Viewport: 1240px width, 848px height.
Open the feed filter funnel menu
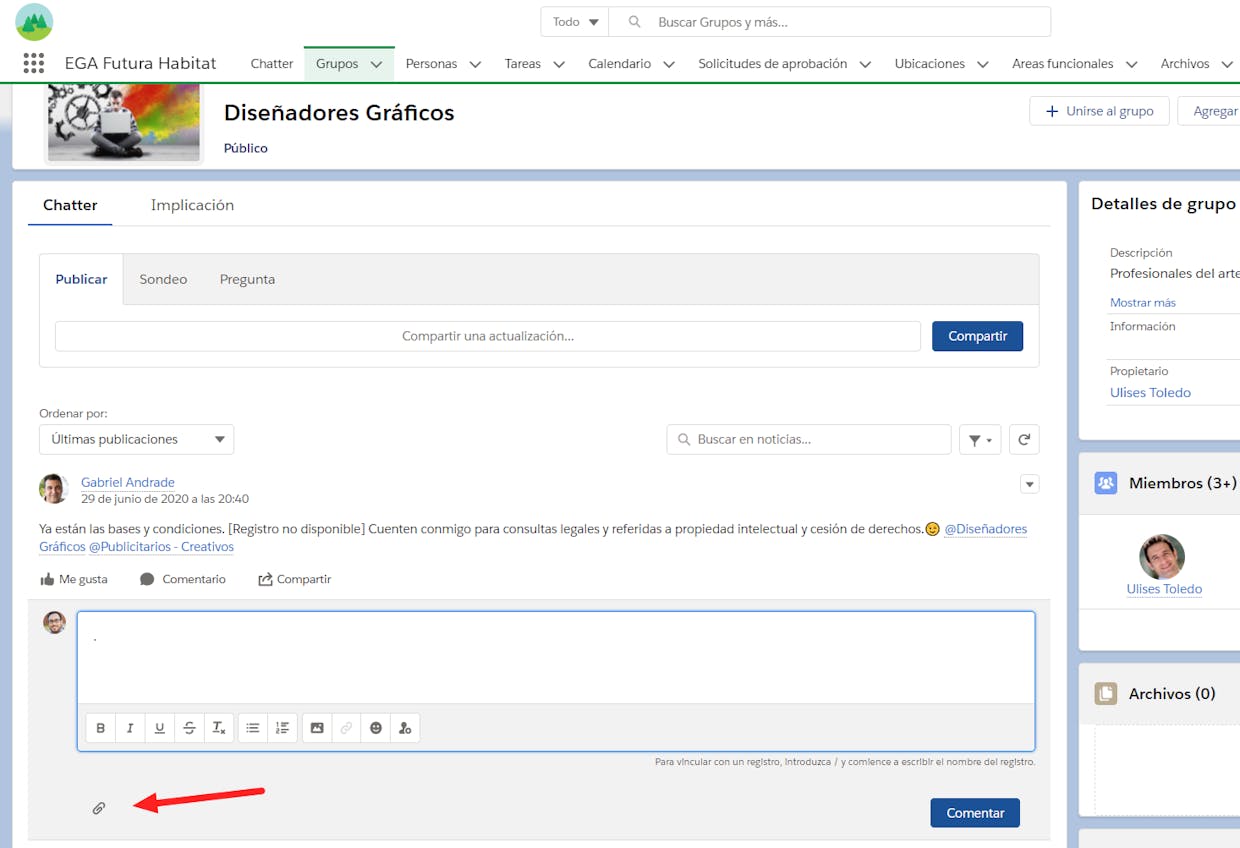[980, 439]
